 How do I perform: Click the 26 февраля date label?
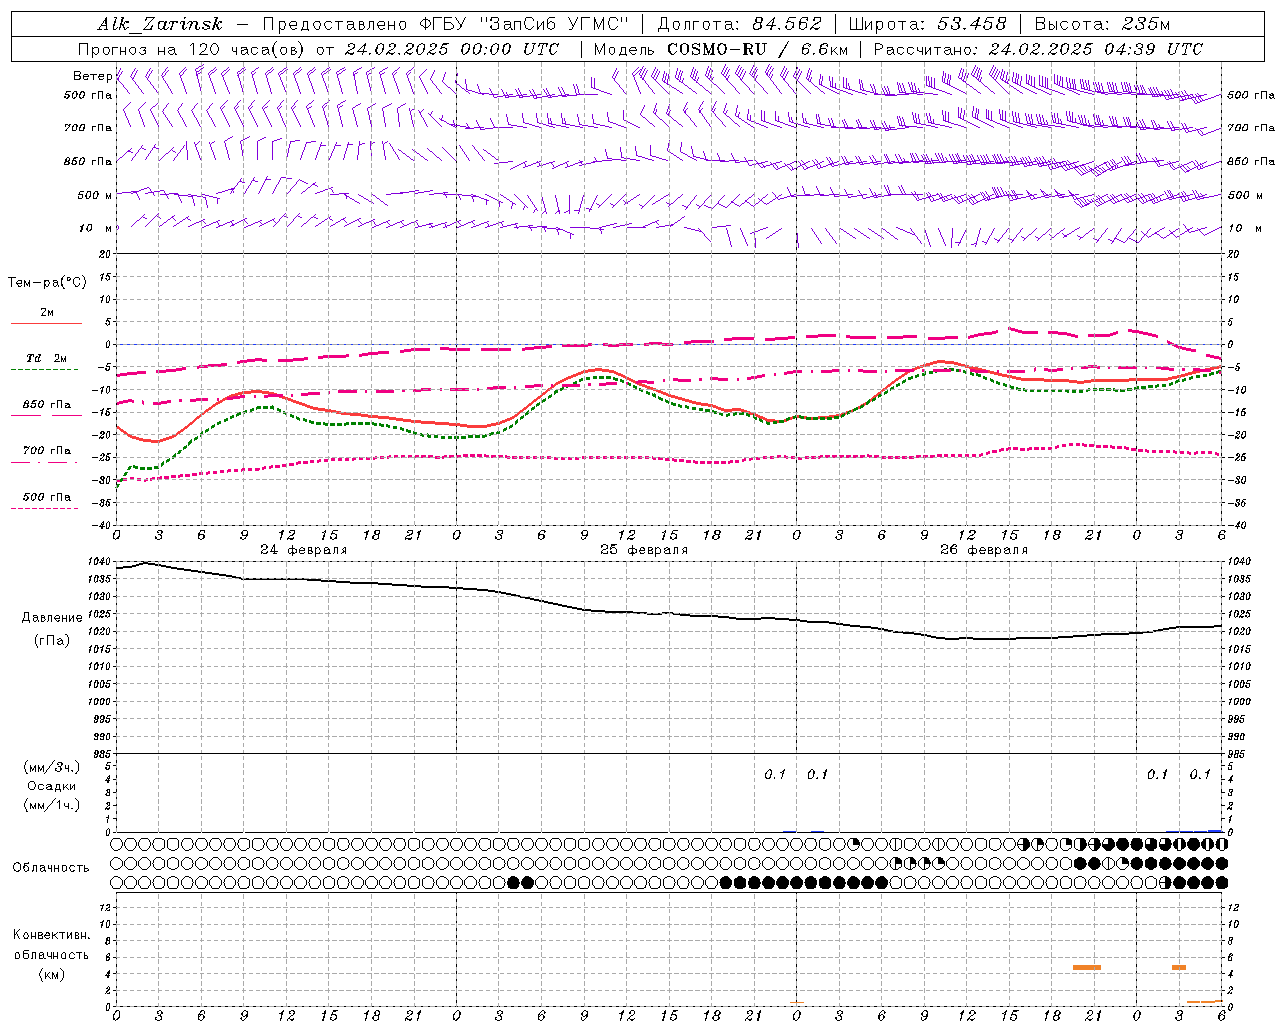point(984,550)
